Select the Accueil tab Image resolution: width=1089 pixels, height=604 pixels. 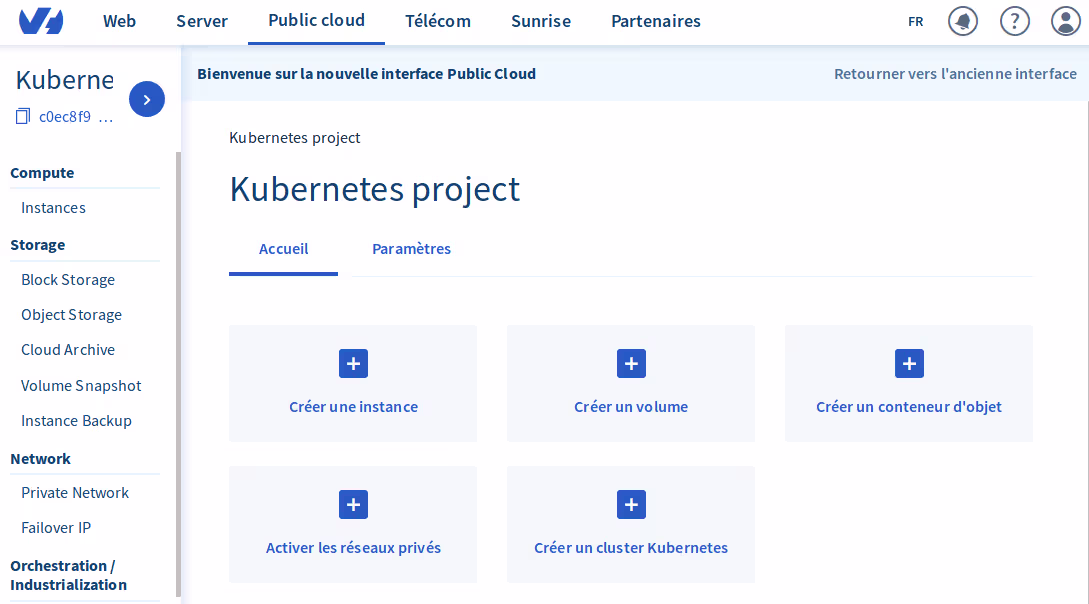pos(283,249)
